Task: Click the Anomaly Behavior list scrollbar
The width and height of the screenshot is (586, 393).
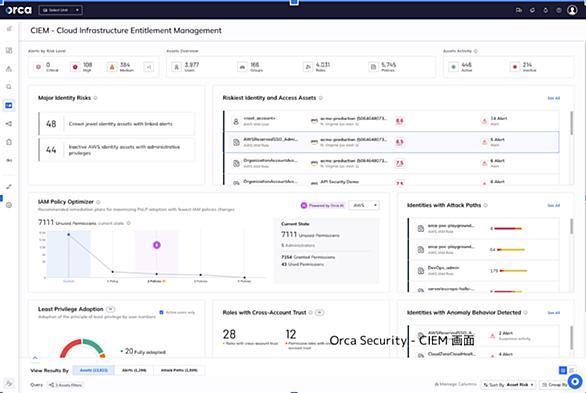Action: (x=571, y=338)
